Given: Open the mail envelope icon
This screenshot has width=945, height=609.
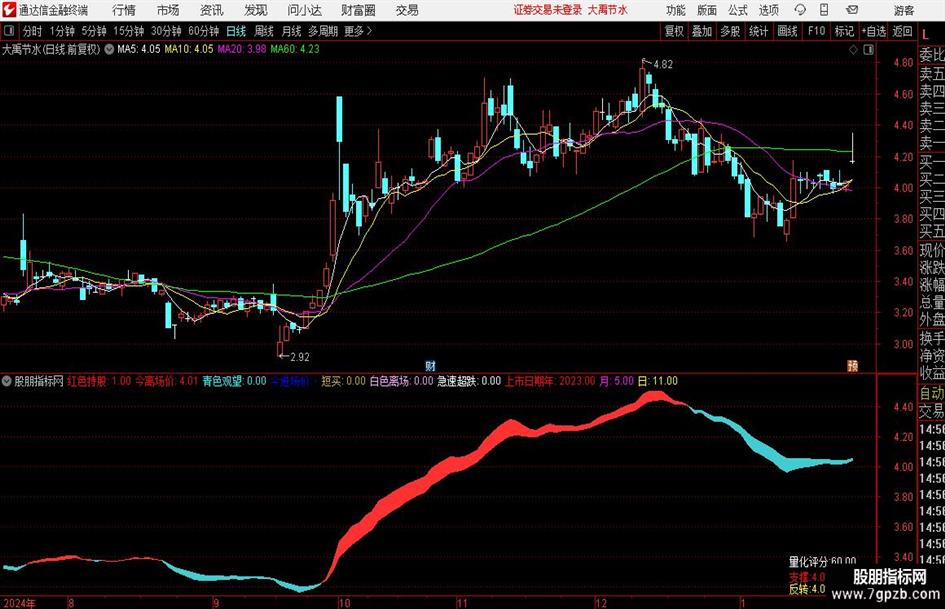Looking at the screenshot, I should (x=852, y=10).
